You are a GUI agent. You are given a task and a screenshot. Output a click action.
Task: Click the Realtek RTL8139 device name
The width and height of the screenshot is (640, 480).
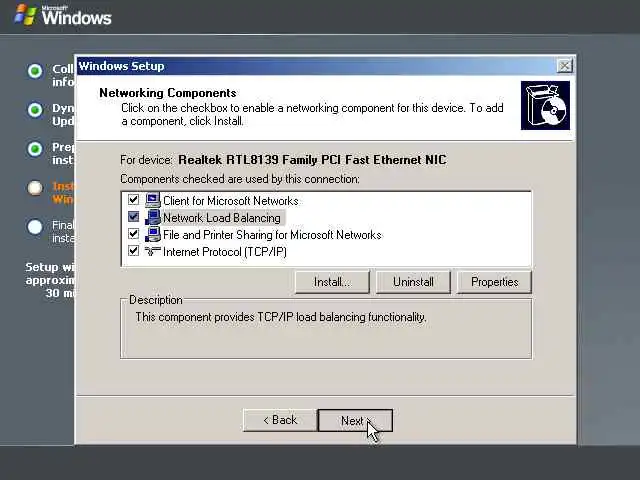[312, 160]
